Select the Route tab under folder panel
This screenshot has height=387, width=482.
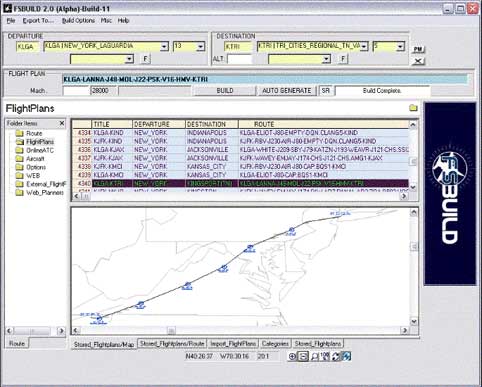(17, 343)
